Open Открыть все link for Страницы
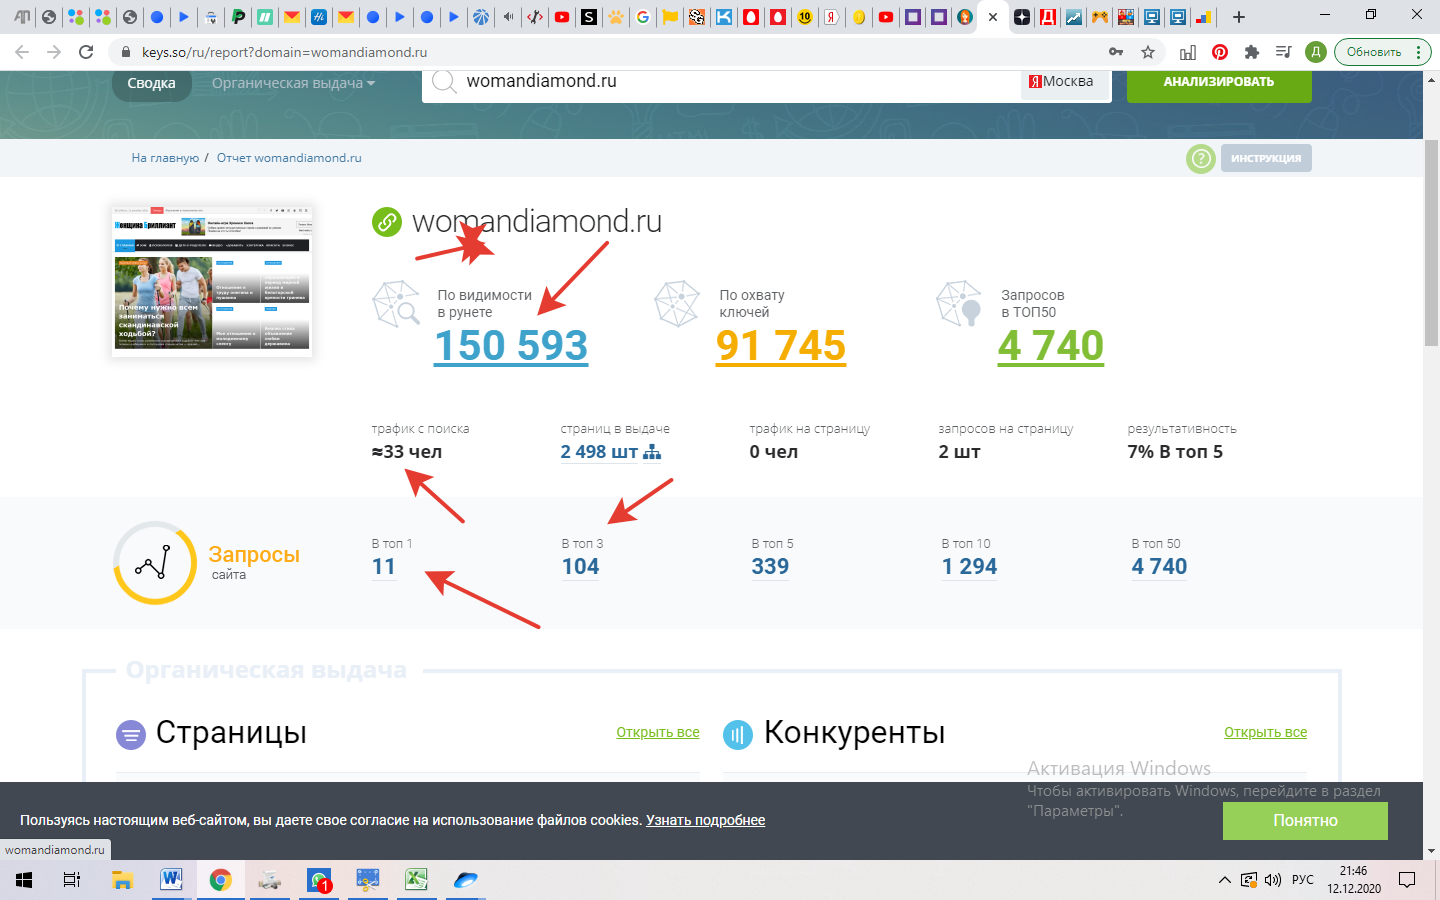The height and width of the screenshot is (900, 1440). point(658,733)
